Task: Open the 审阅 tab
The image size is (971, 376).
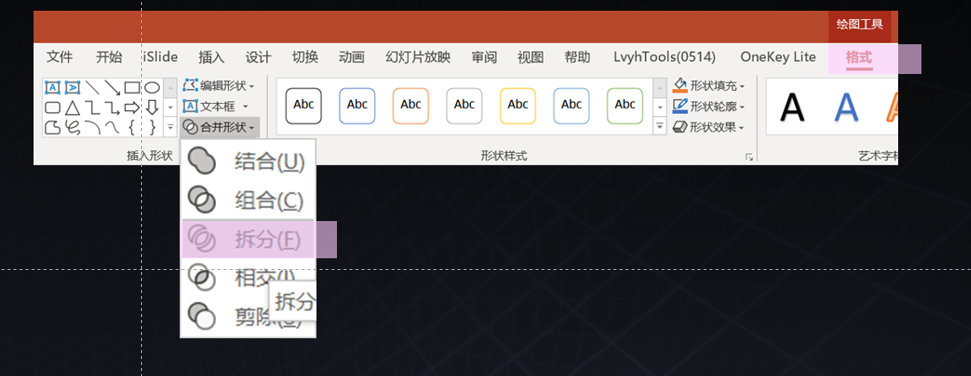Action: (484, 58)
